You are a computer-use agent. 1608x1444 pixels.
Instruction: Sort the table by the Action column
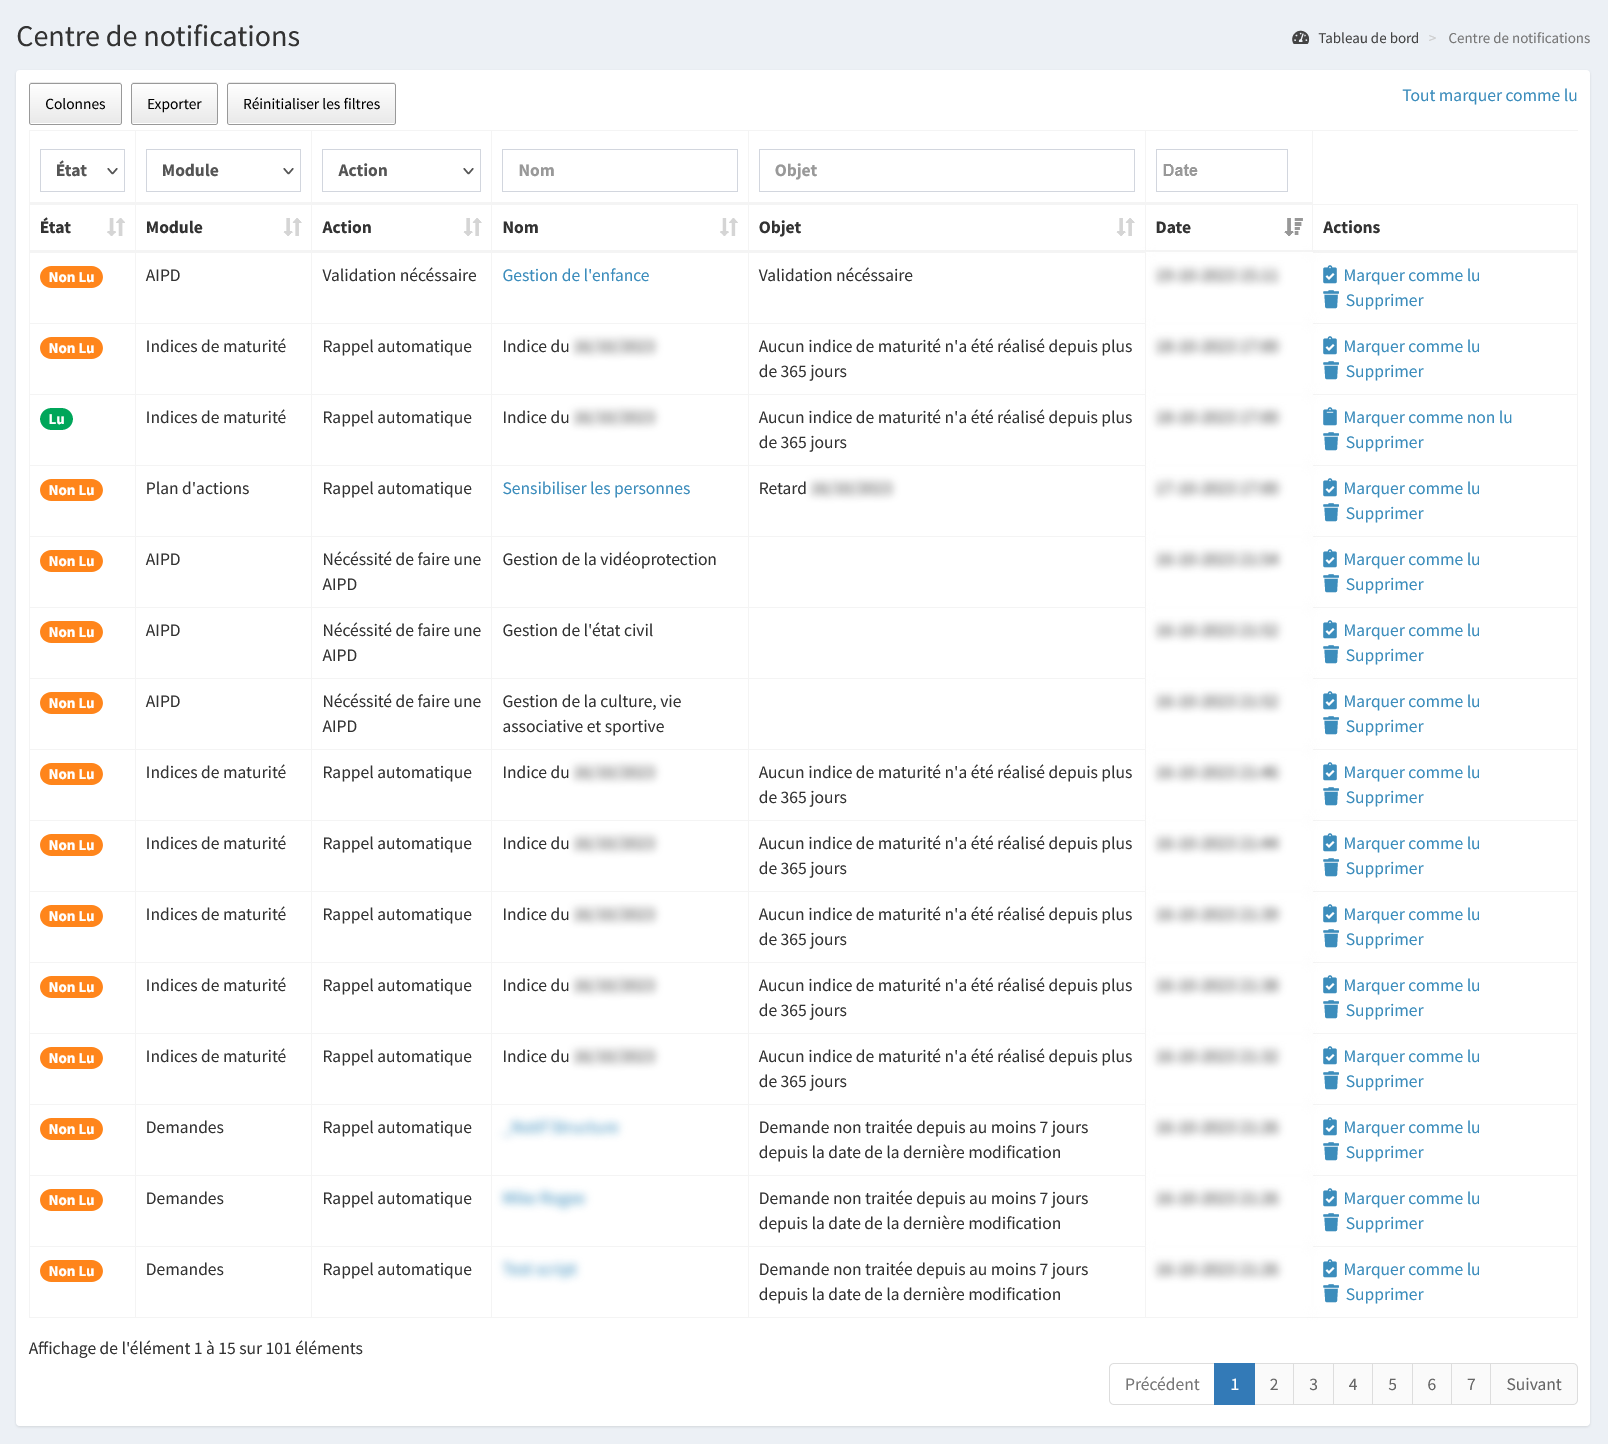(x=472, y=227)
